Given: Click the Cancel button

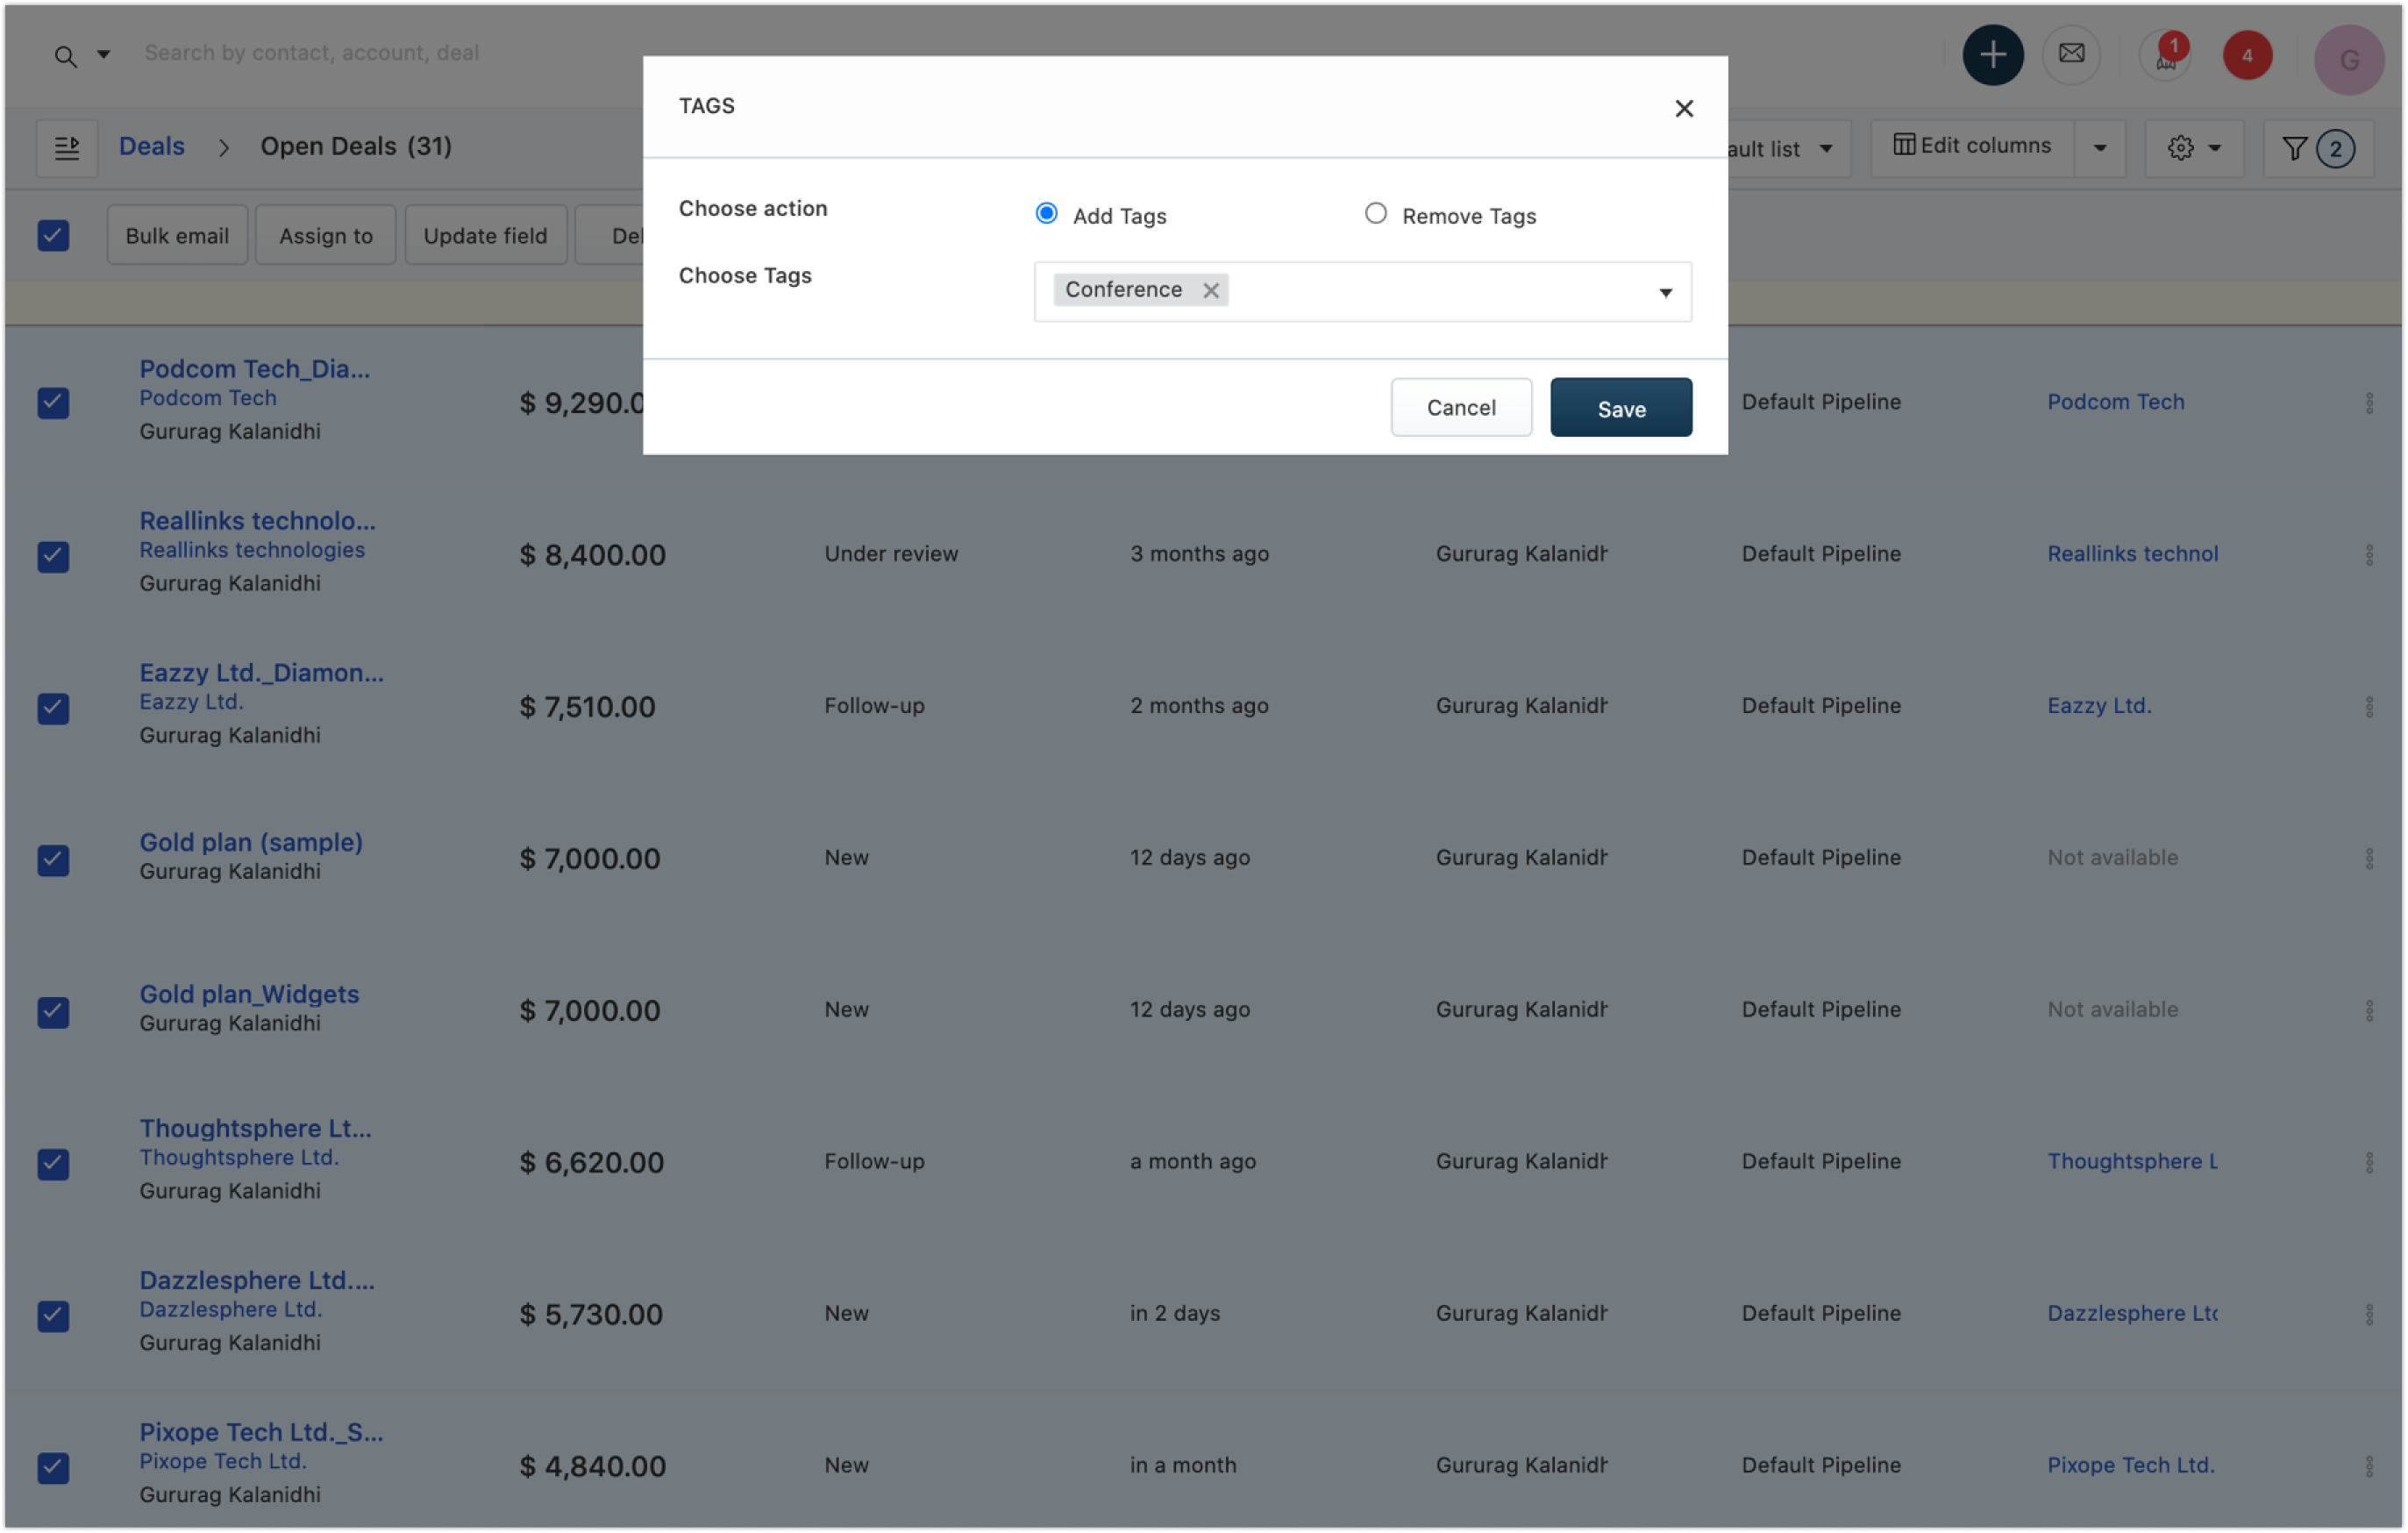Looking at the screenshot, I should [x=1460, y=408].
